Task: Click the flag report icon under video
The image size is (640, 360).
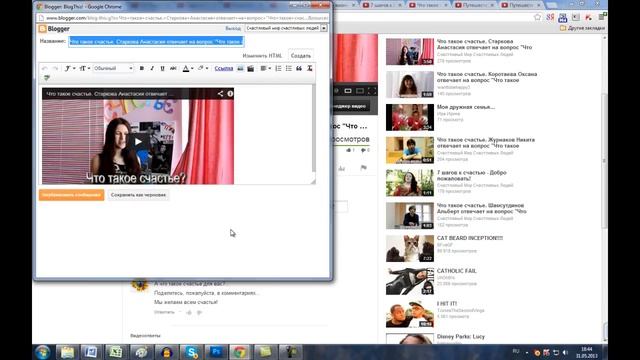Action: click(363, 167)
